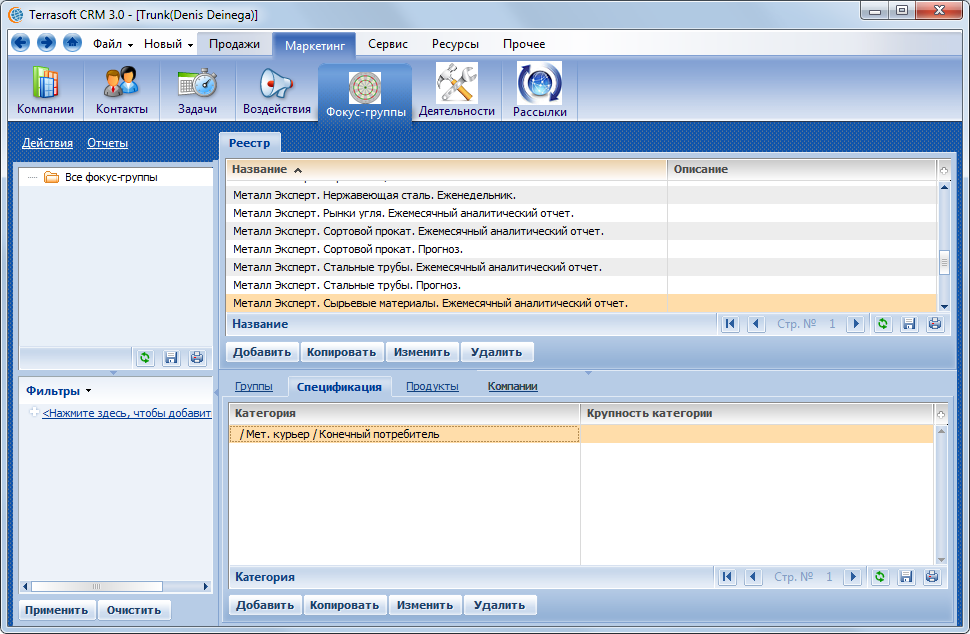This screenshot has height=634, width=970.
Task: Click the registry grid scrollbar down arrow
Action: [944, 306]
